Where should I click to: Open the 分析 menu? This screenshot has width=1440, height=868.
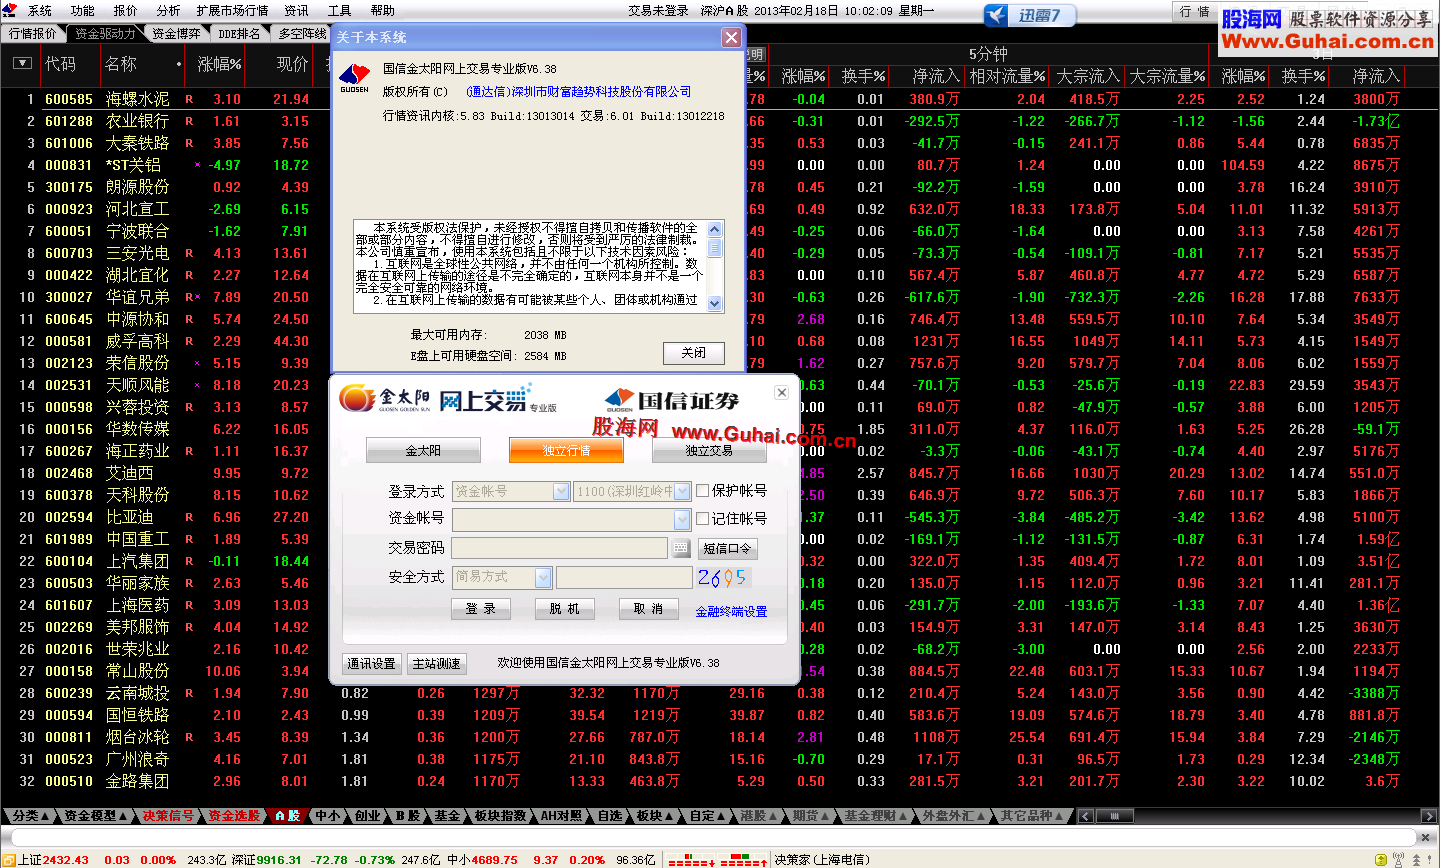pyautogui.click(x=168, y=10)
